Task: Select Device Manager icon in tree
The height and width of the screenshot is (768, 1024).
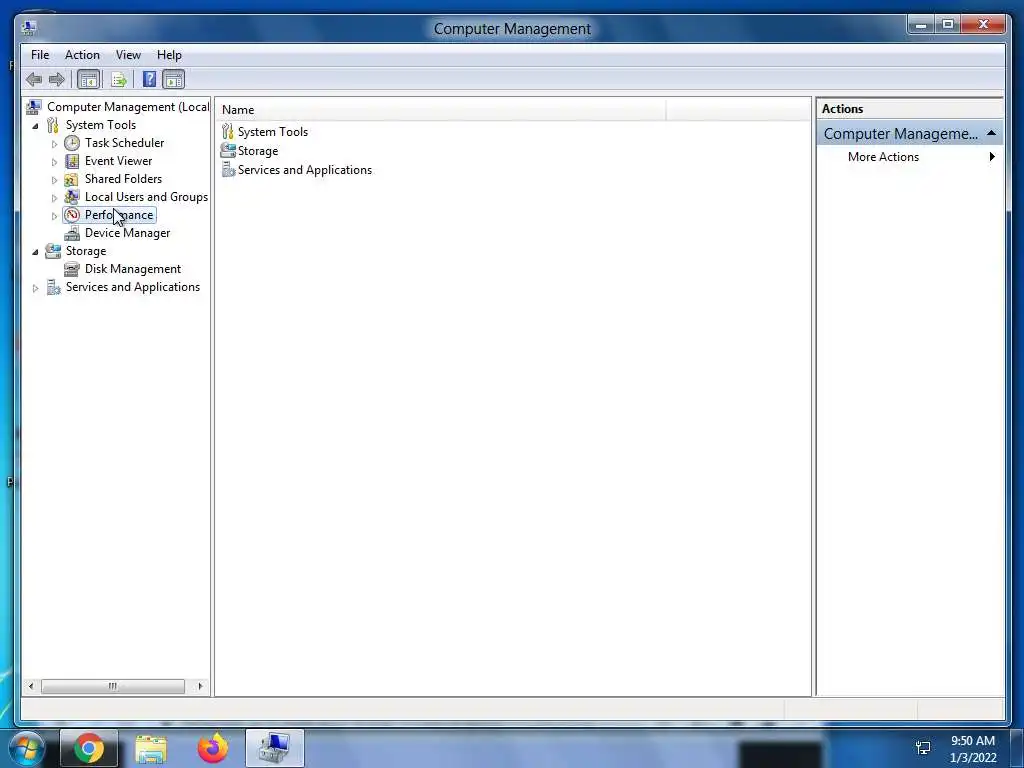Action: click(x=72, y=233)
